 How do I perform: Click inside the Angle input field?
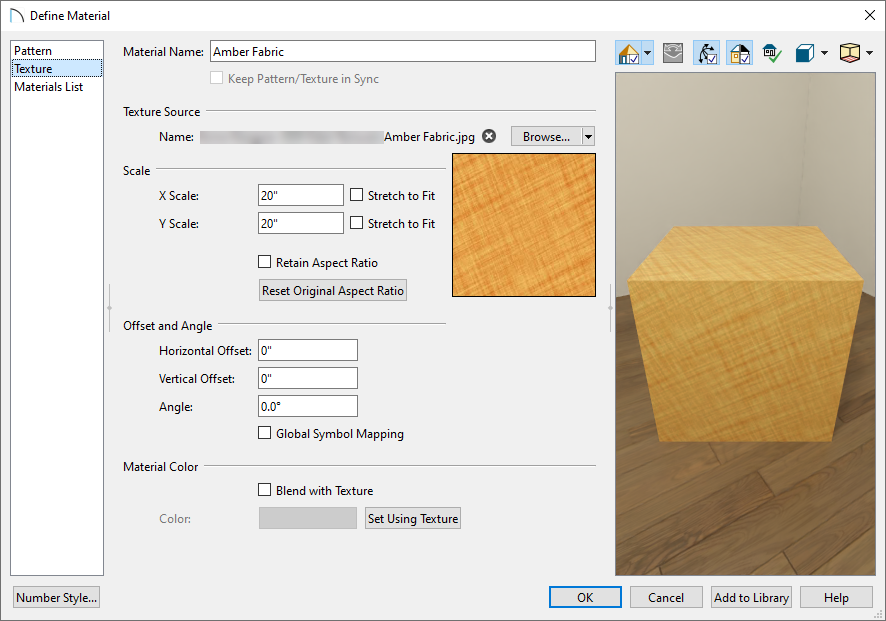307,406
